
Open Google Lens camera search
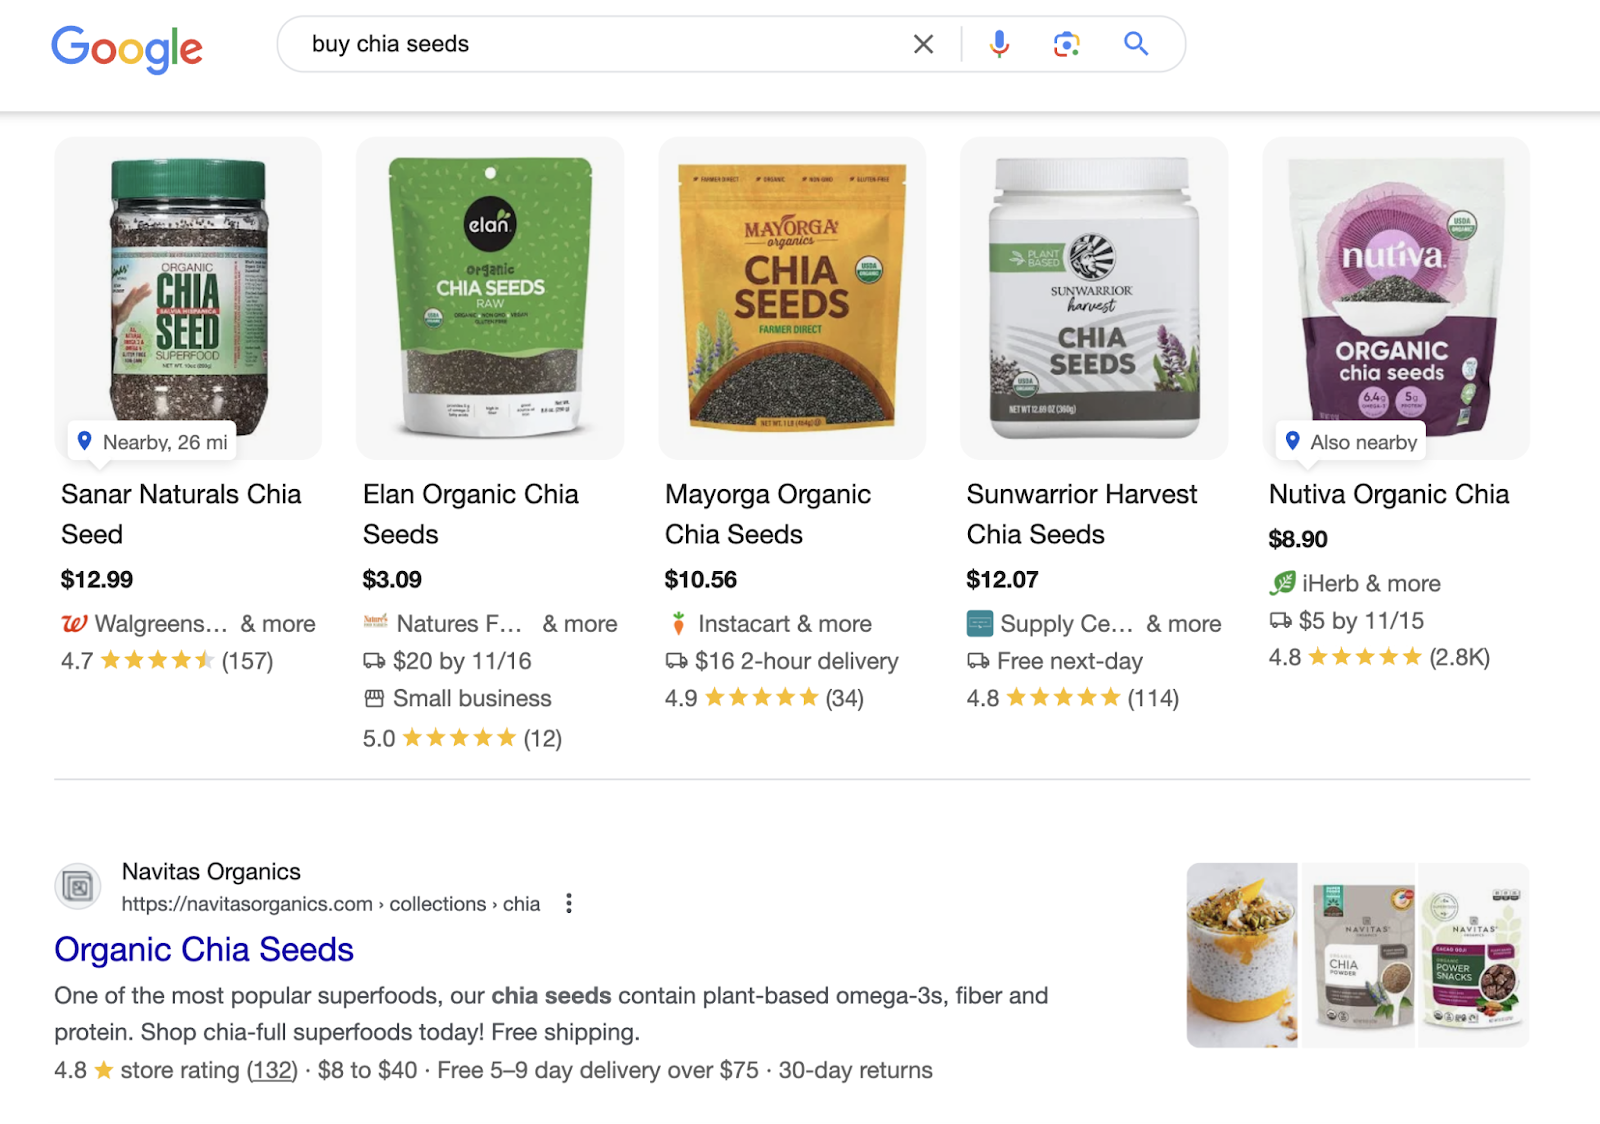tap(1066, 44)
